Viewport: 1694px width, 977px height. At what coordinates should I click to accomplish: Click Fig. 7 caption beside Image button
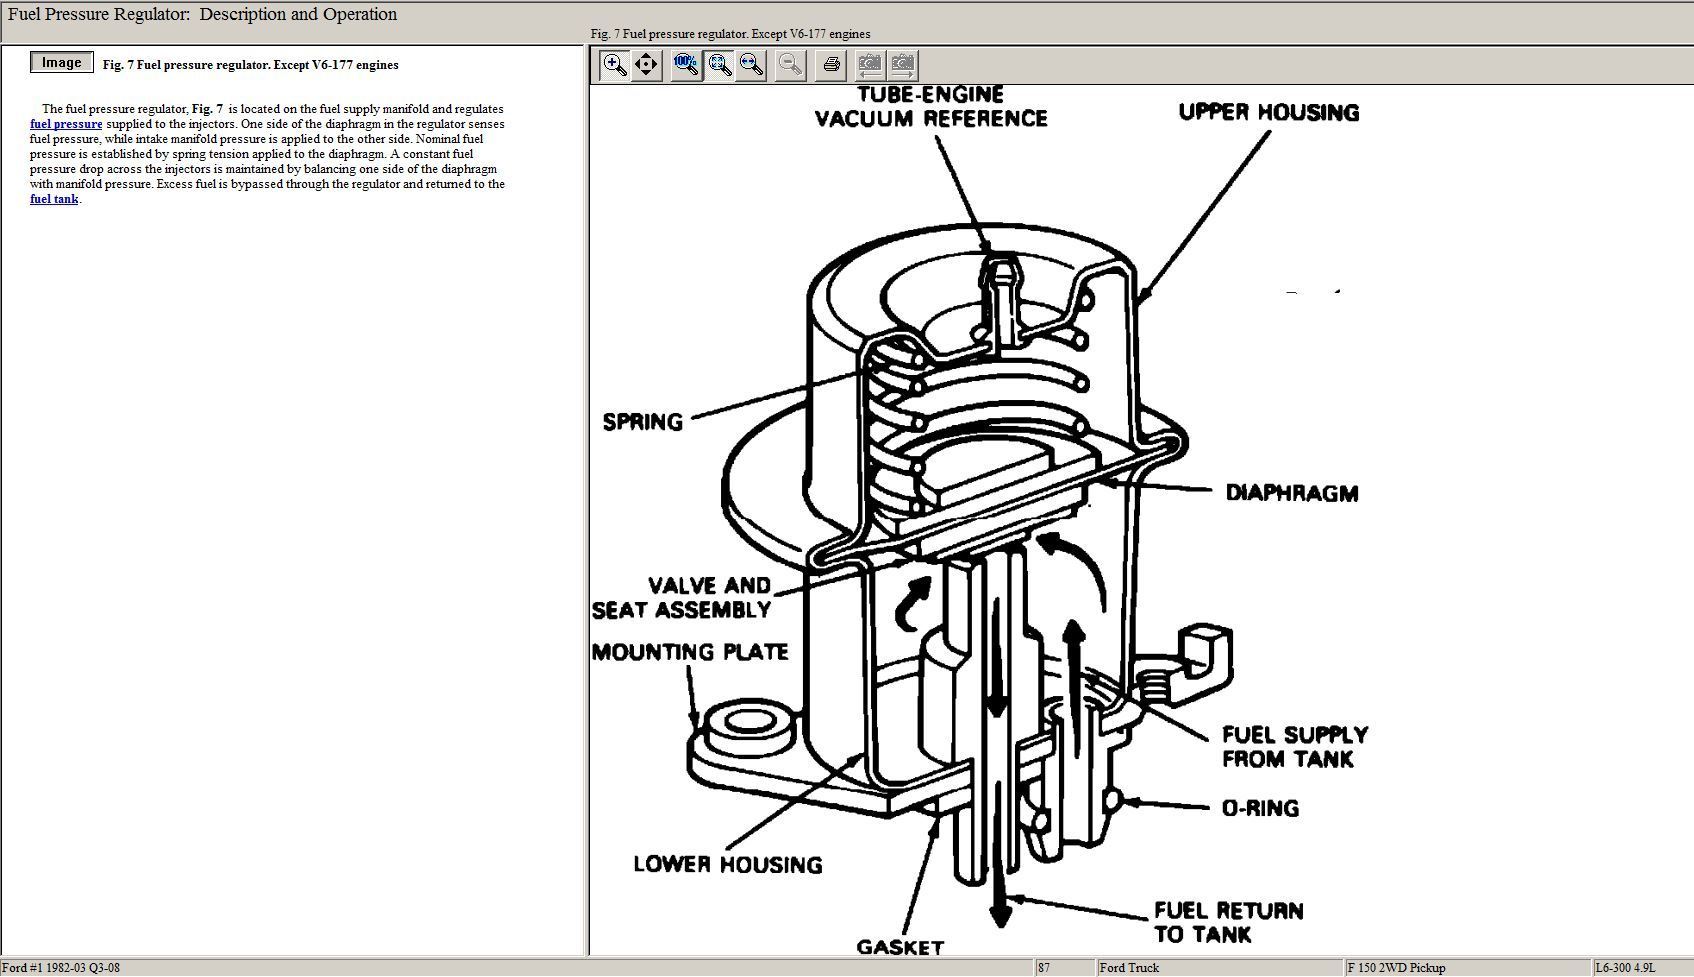pyautogui.click(x=250, y=65)
